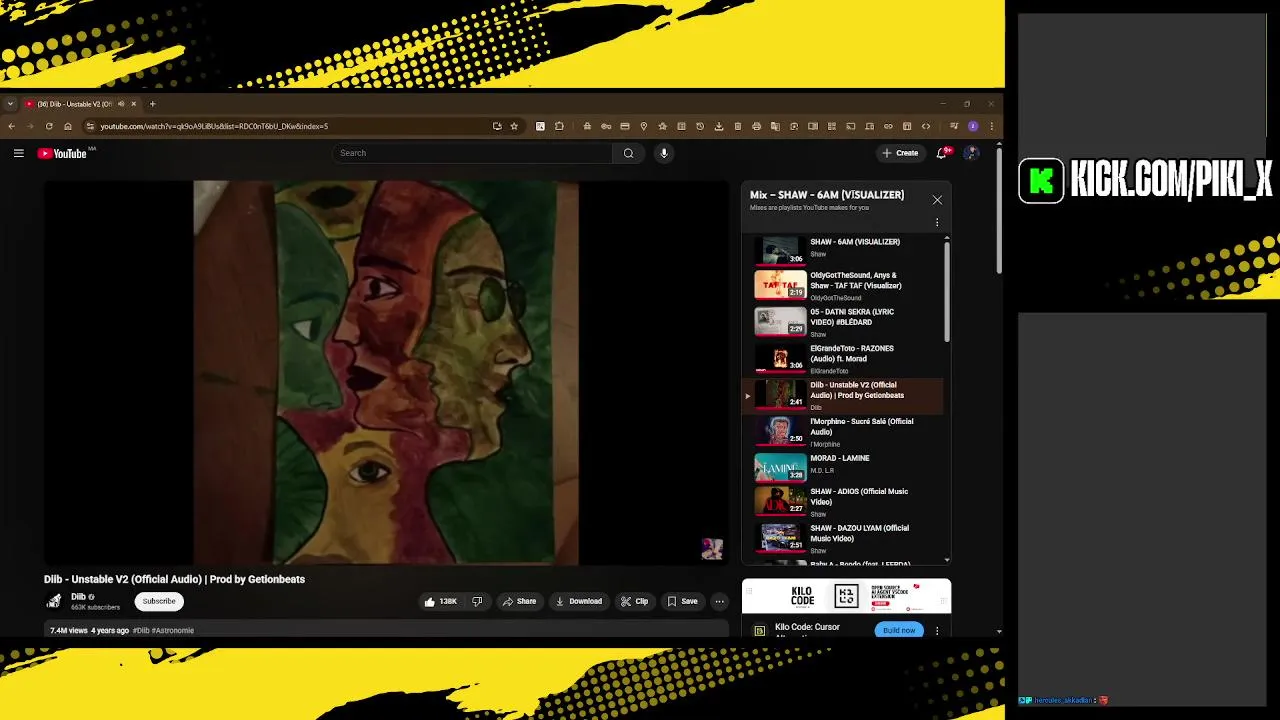Click the video player to pause
The image size is (1280, 720).
coord(386,373)
